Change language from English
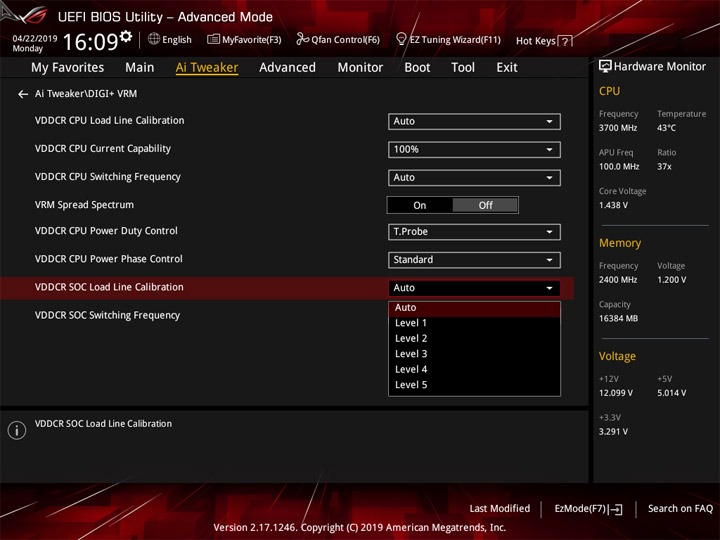Screen dimensions: 720x540 pyautogui.click(x=177, y=40)
